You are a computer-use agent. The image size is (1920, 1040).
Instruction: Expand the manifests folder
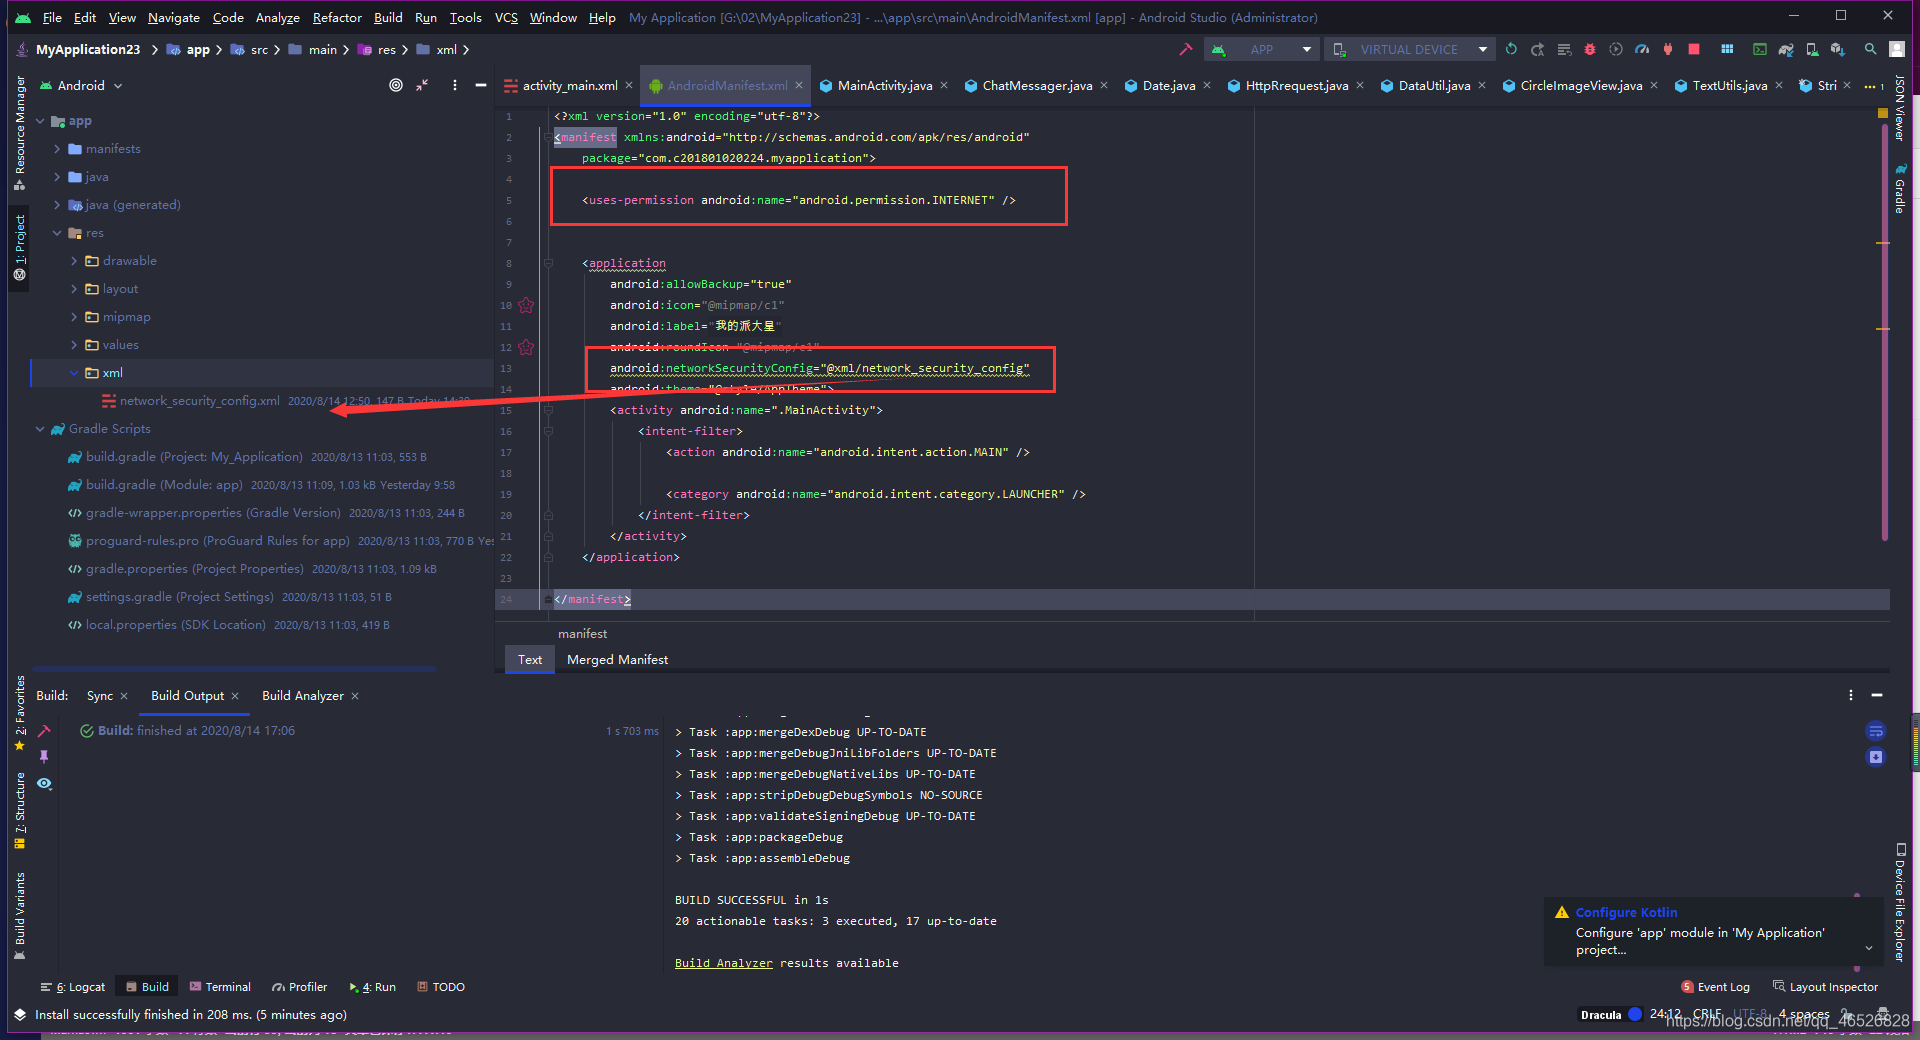coord(57,149)
